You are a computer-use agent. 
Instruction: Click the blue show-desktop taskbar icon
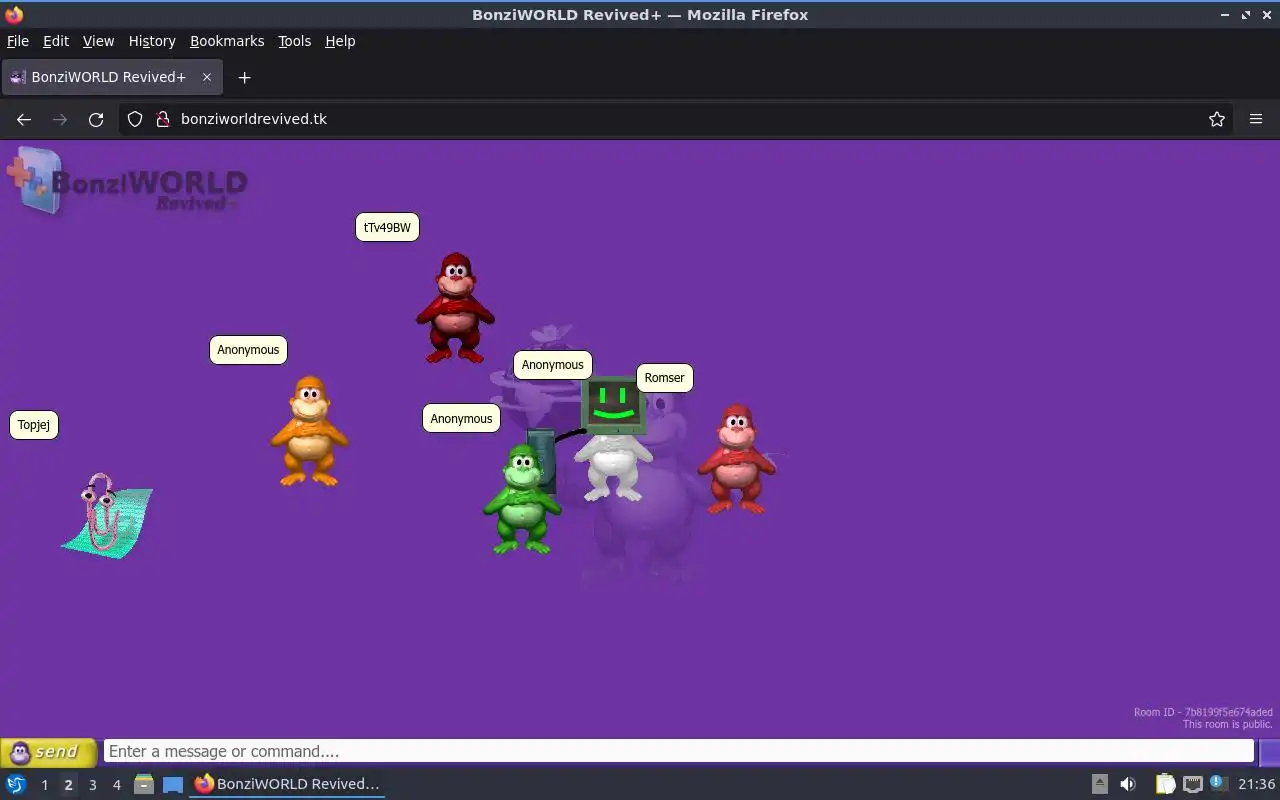point(173,785)
